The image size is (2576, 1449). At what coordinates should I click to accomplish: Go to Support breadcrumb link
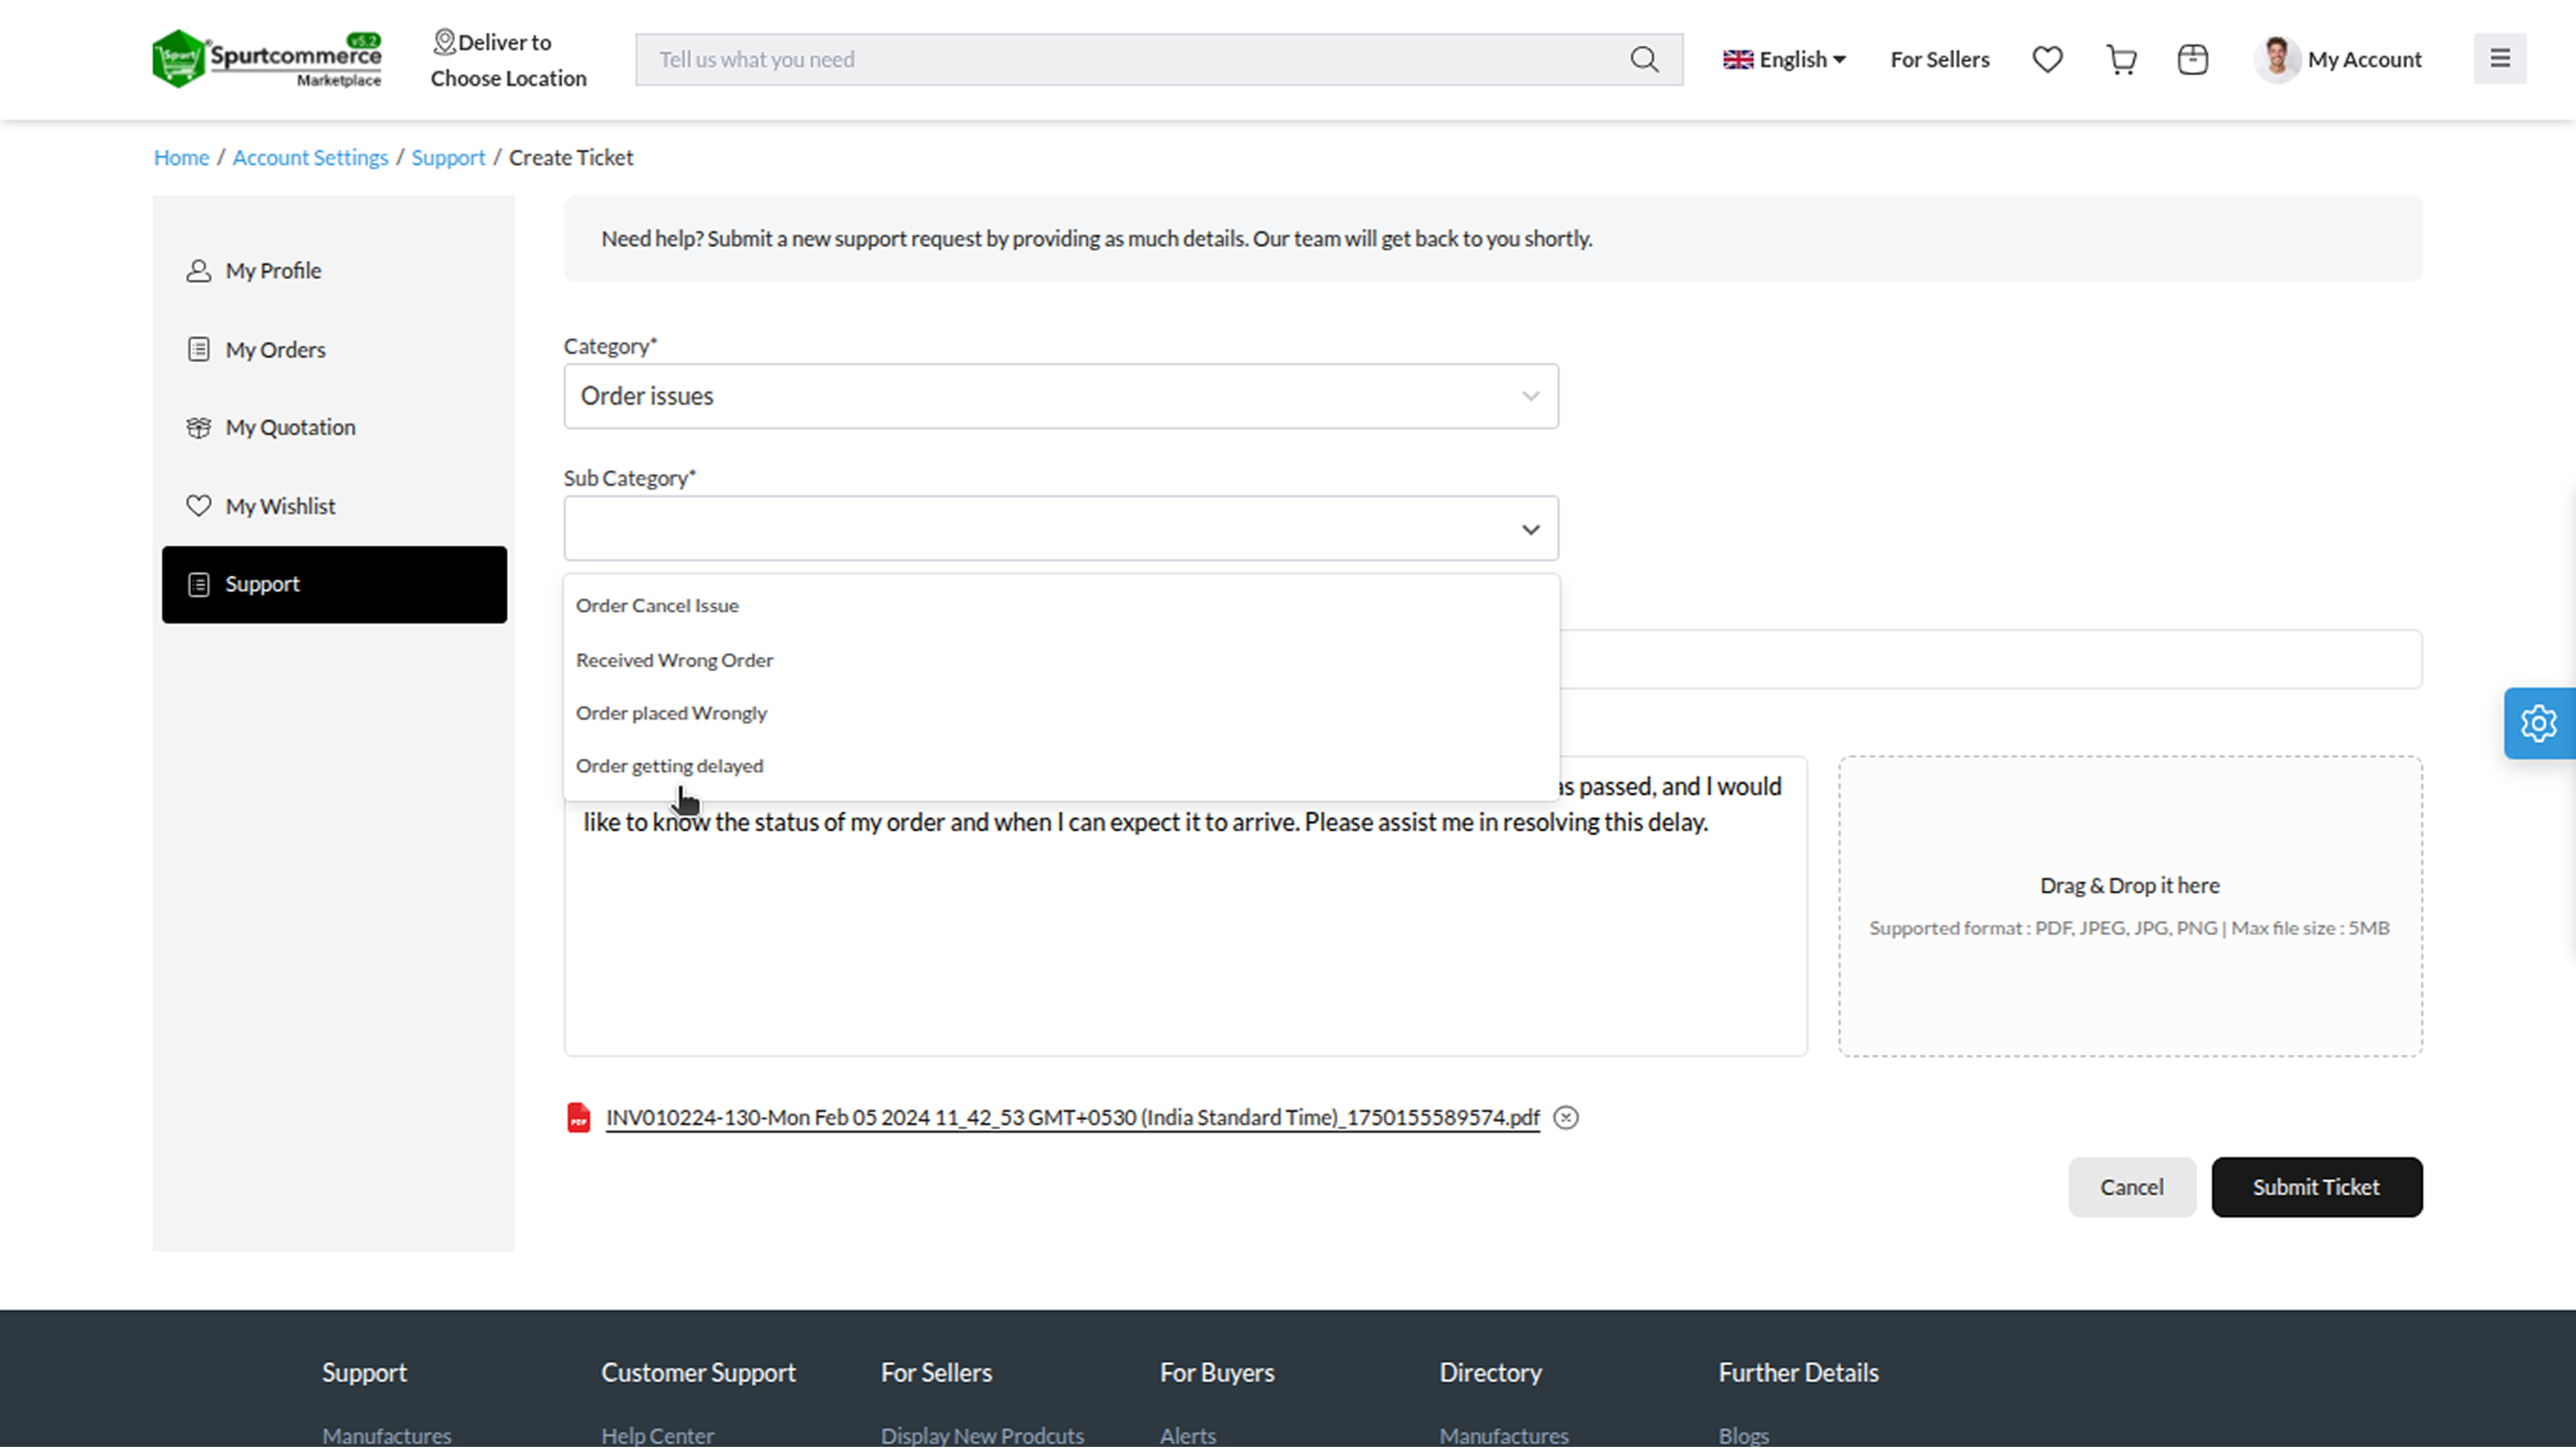pyautogui.click(x=448, y=158)
